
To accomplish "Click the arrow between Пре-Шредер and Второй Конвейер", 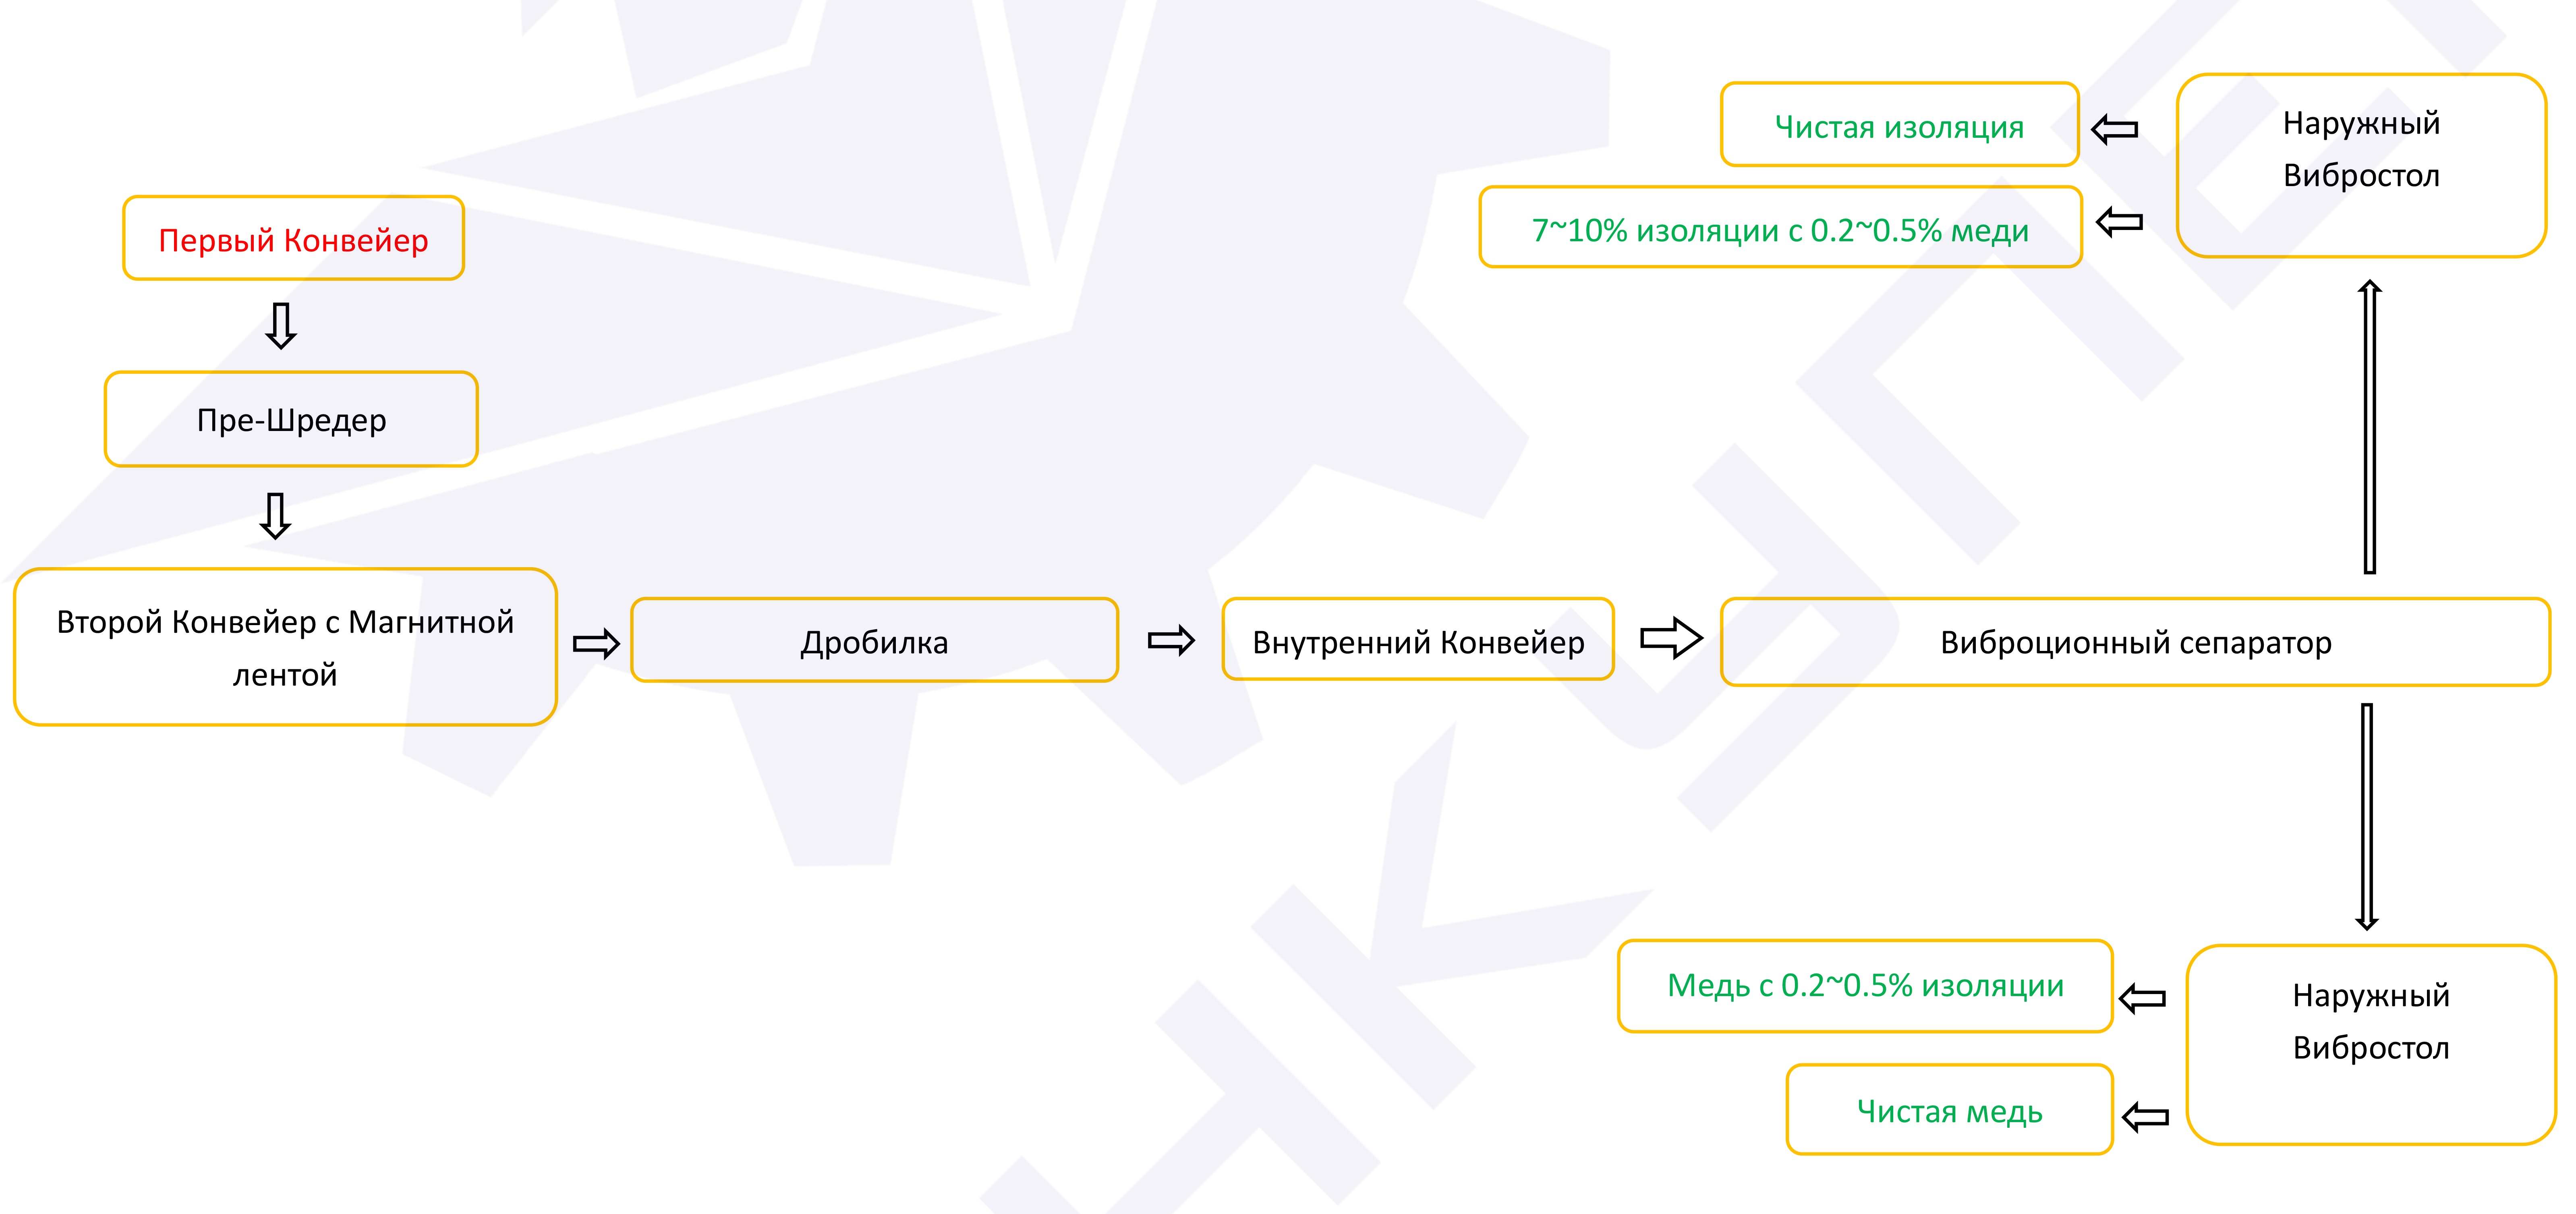I will 275,516.
